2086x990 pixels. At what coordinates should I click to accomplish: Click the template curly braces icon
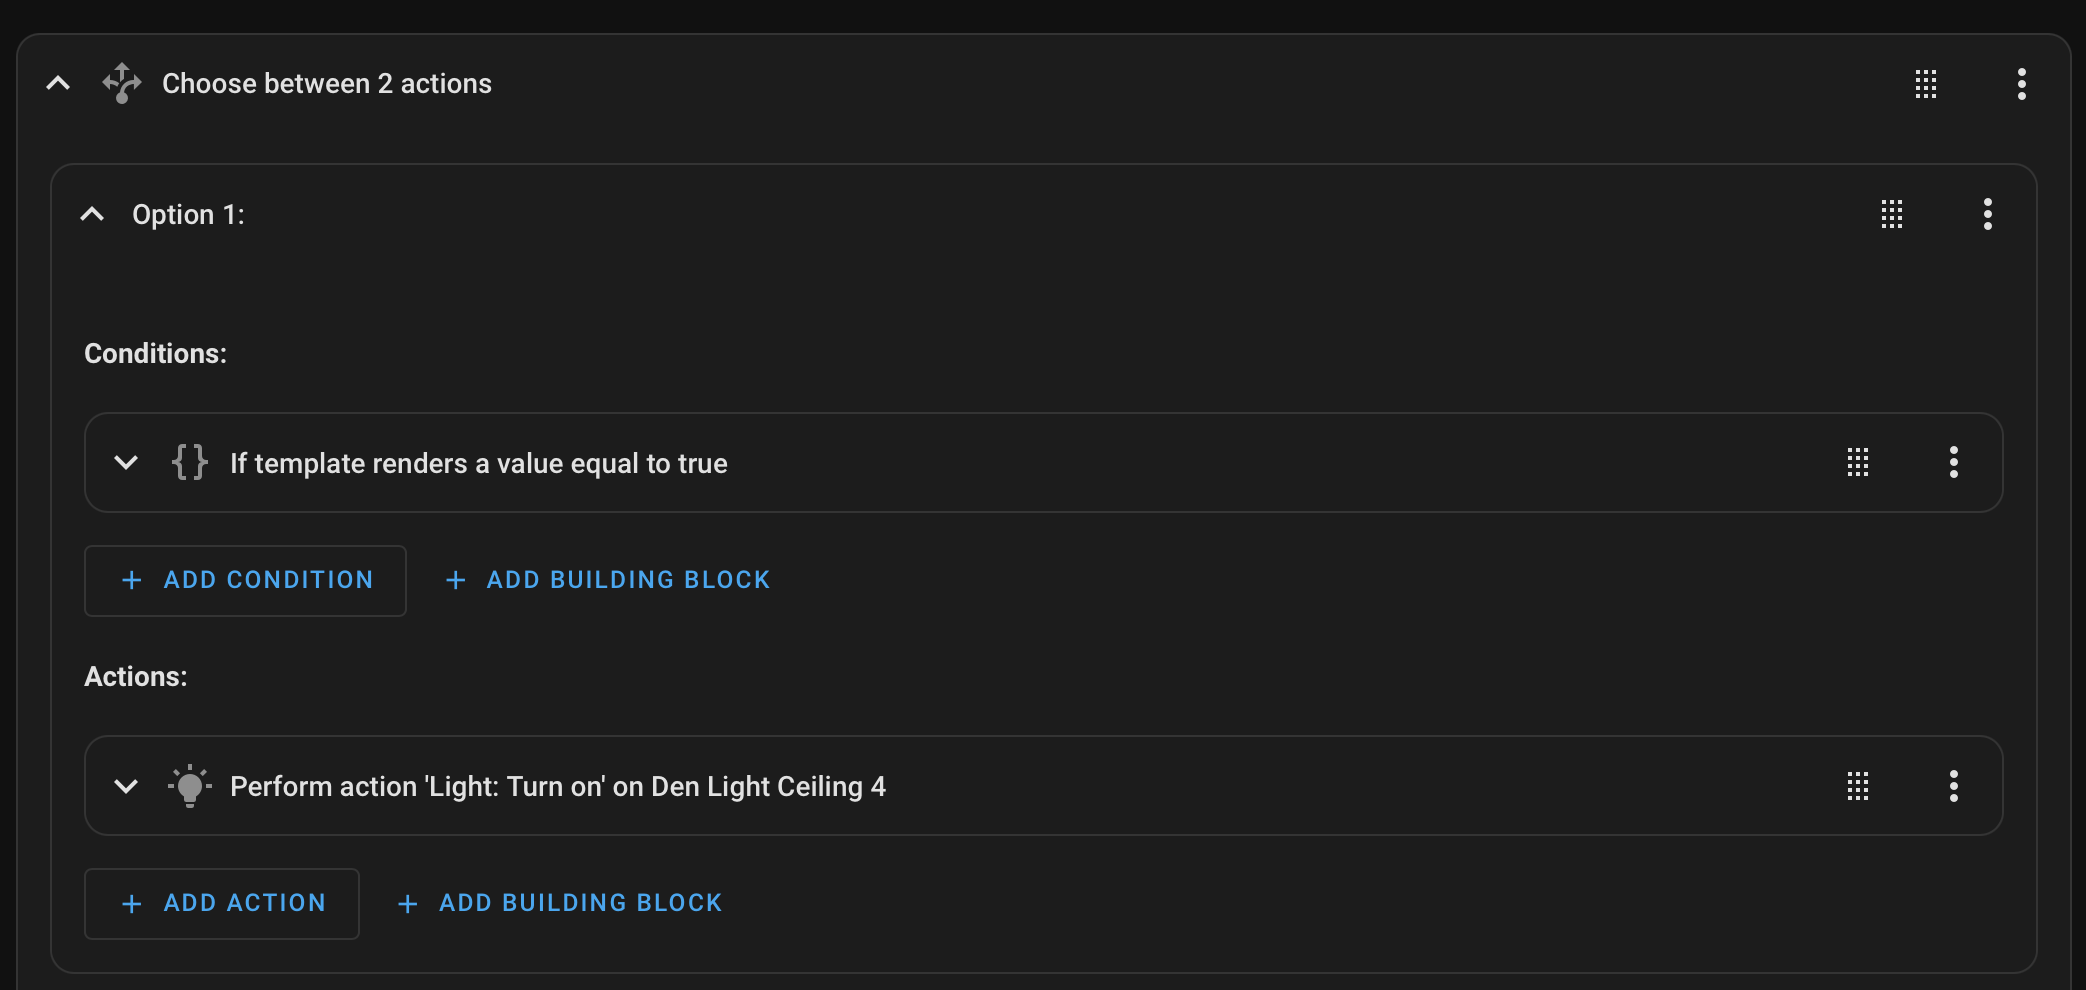tap(189, 463)
